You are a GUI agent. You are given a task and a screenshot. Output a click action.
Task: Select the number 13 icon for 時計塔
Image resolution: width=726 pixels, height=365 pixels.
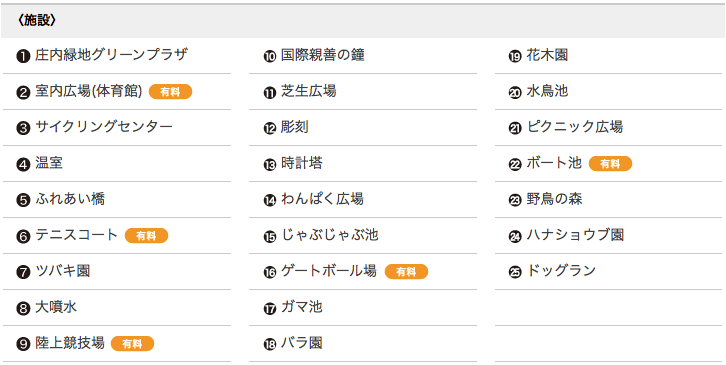click(x=269, y=164)
